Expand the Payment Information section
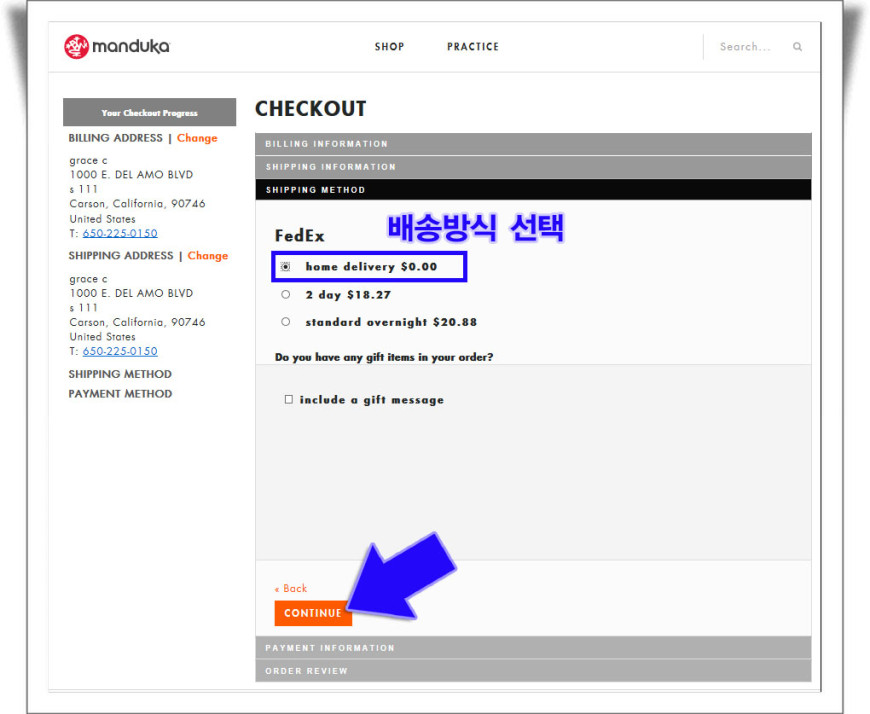This screenshot has height=714, width=870. point(533,648)
